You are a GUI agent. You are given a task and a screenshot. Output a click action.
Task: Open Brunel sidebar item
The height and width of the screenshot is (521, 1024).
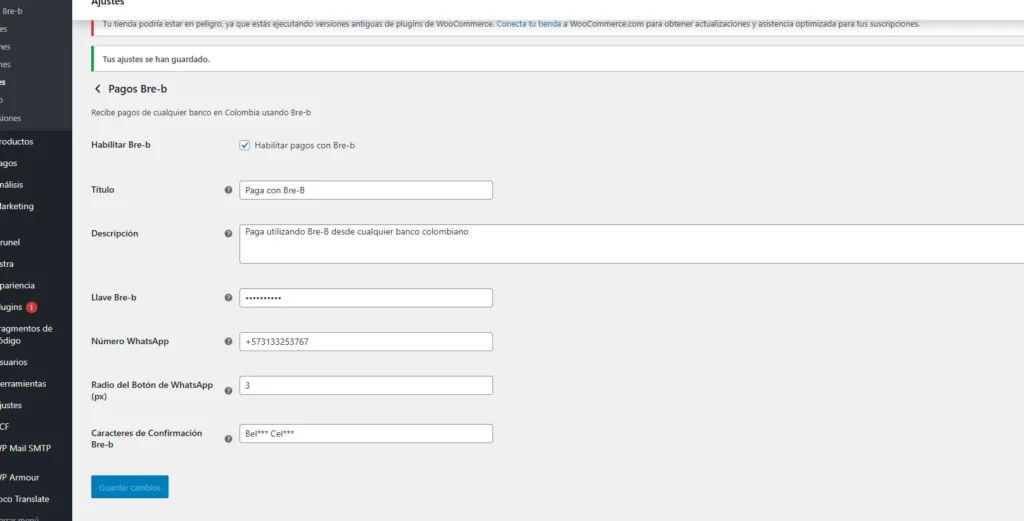click(10, 242)
